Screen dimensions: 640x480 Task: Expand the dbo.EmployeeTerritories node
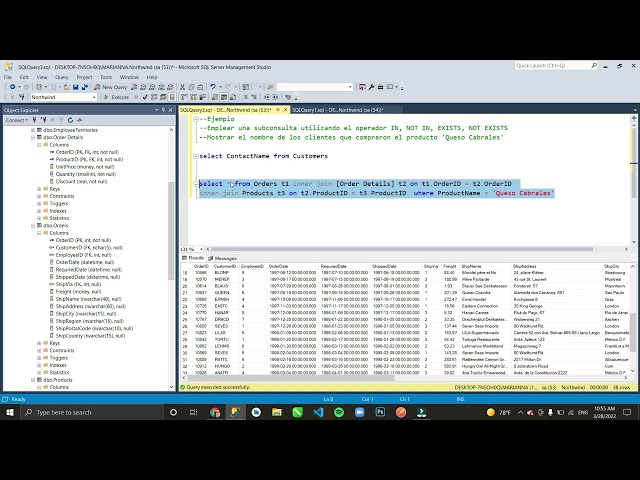click(x=33, y=130)
